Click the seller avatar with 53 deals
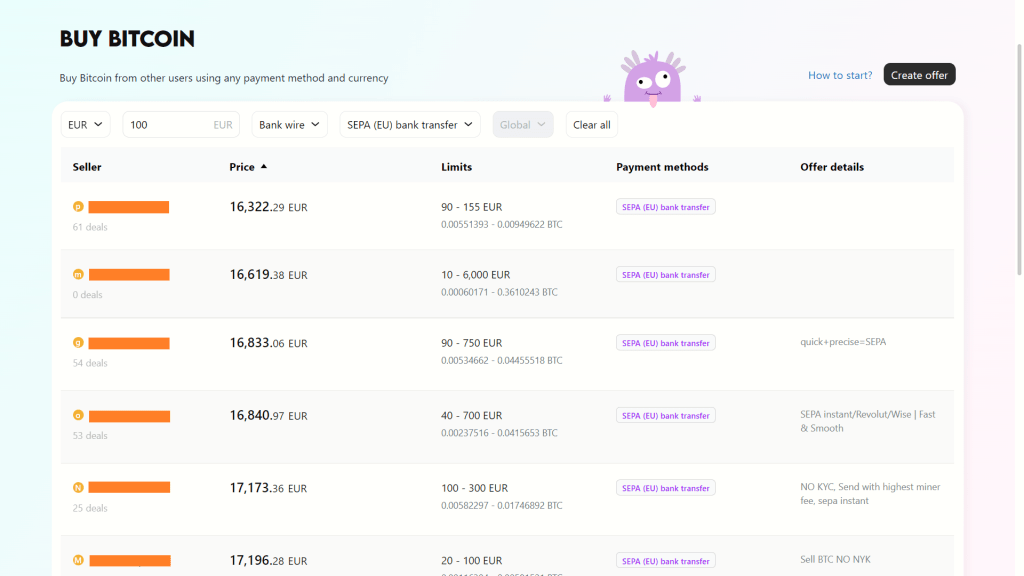The height and width of the screenshot is (576, 1024). [x=78, y=415]
